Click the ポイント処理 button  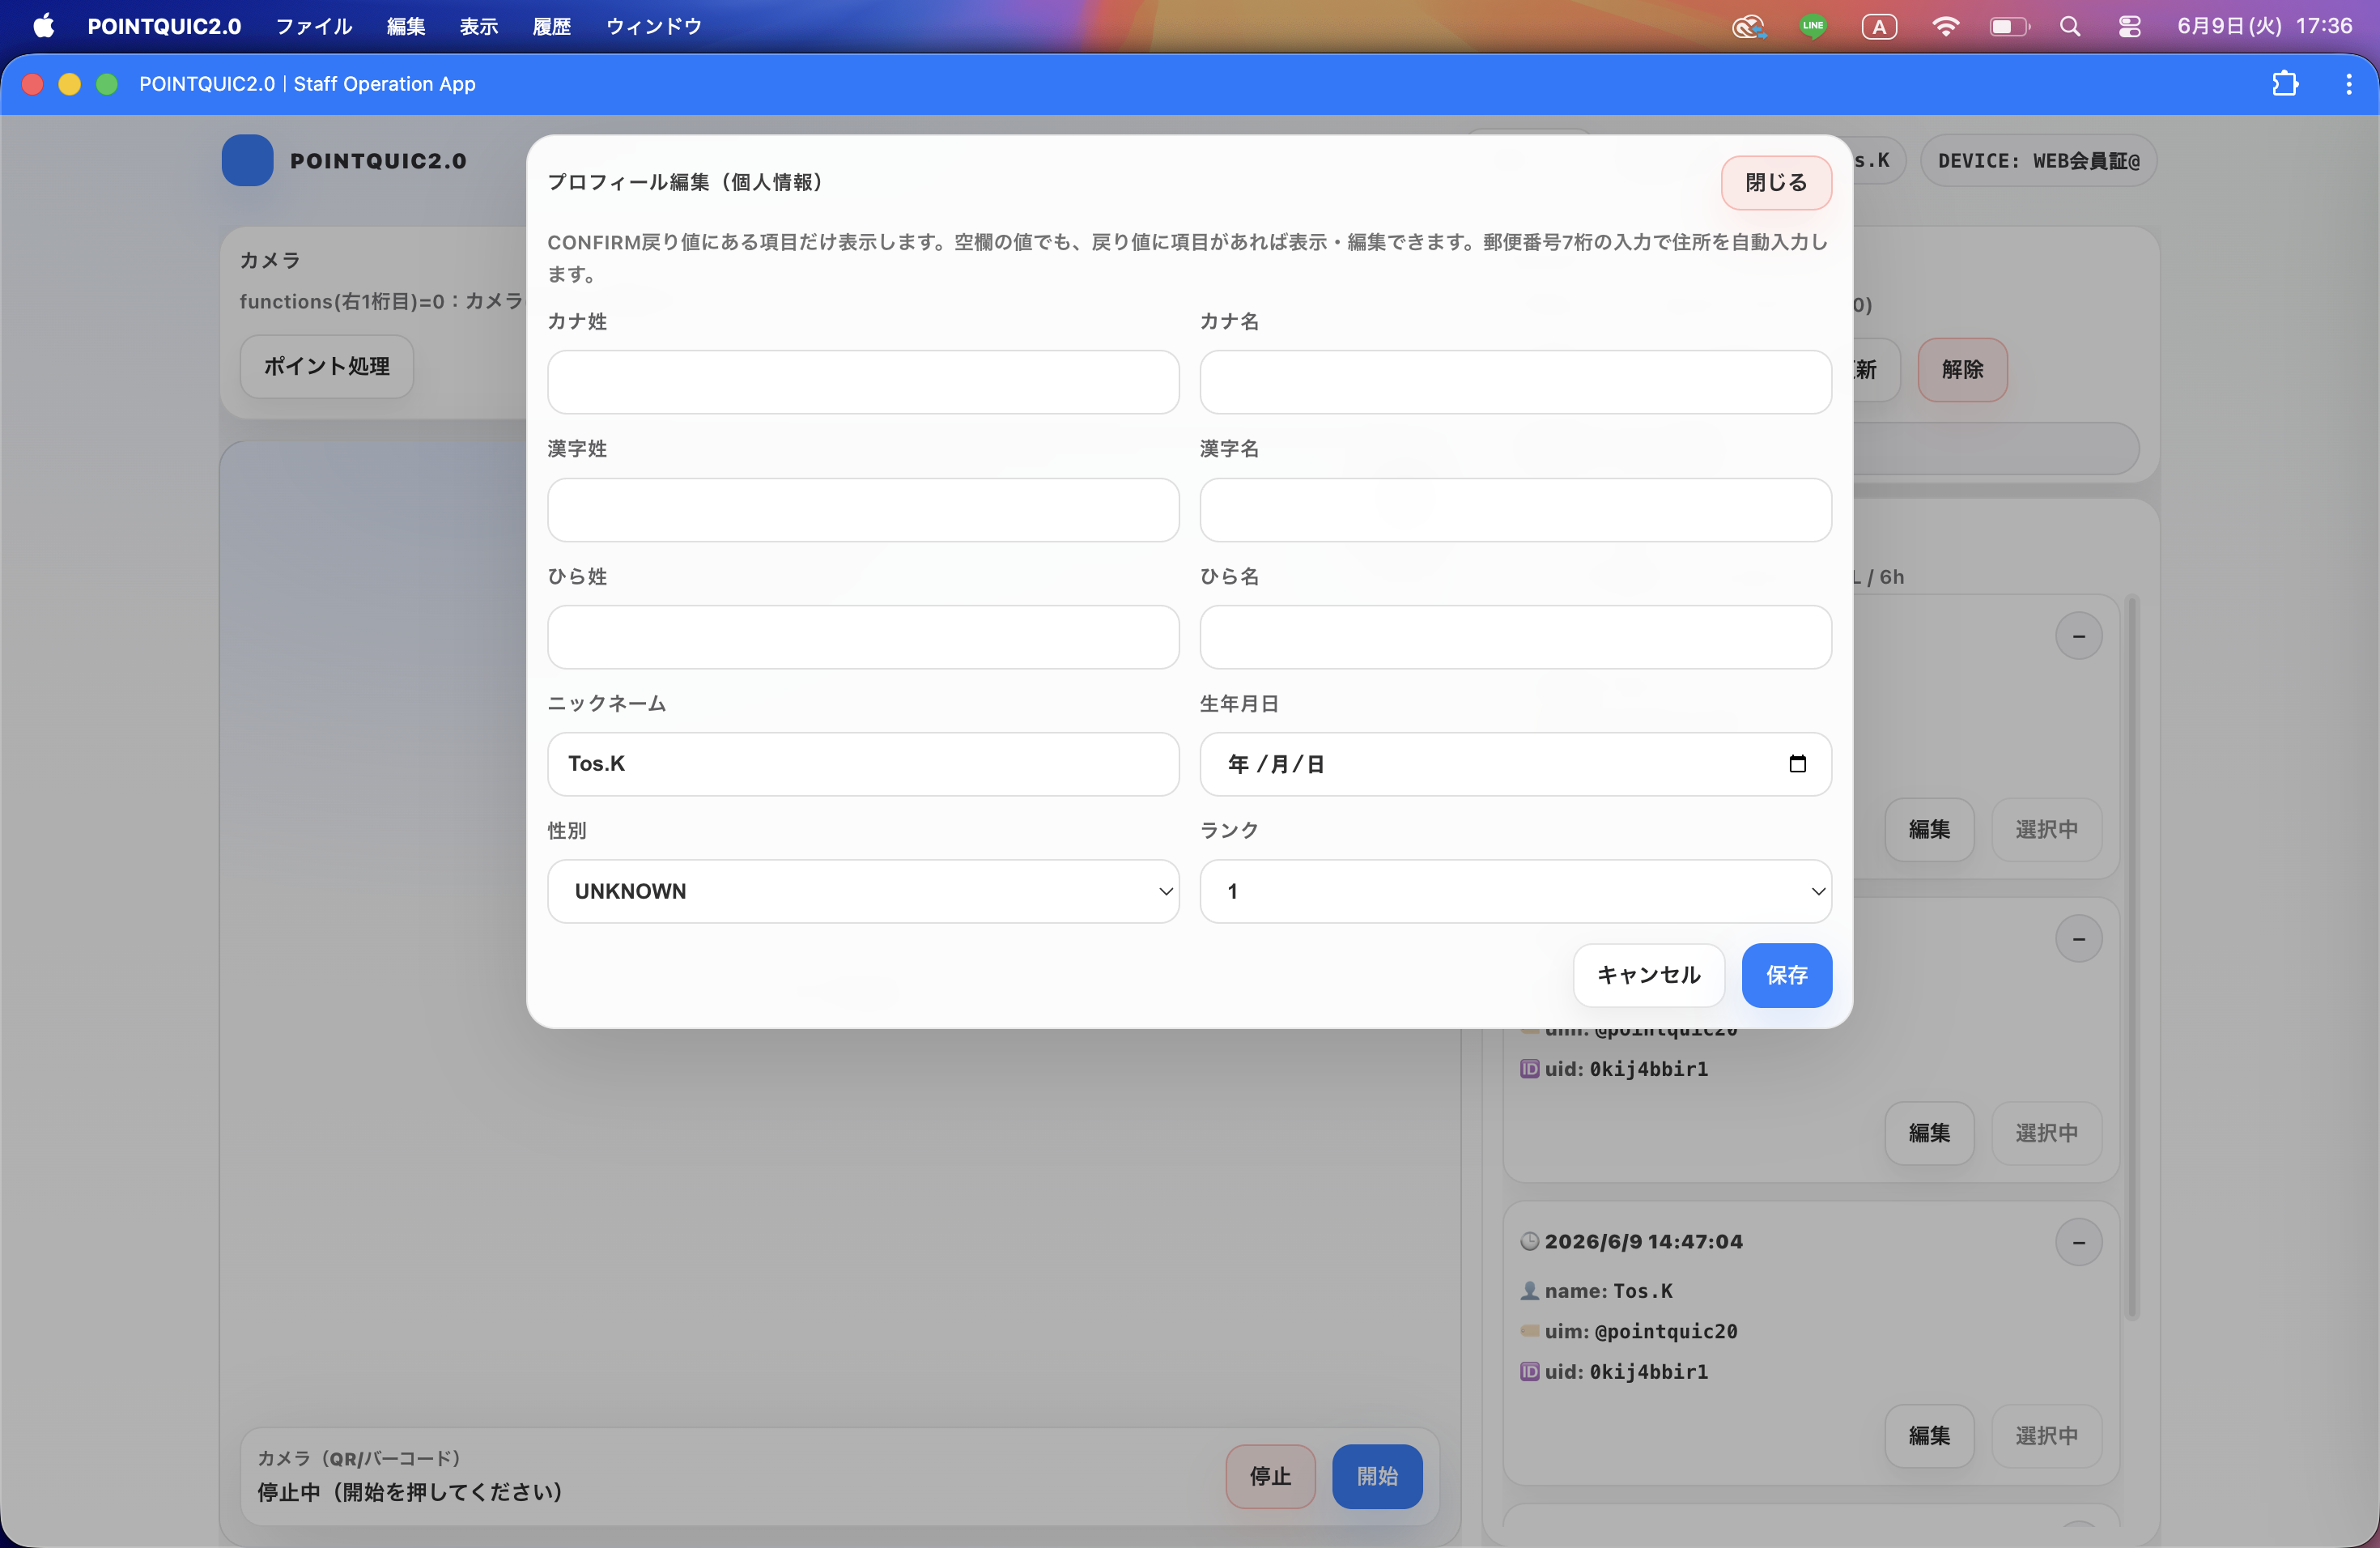[327, 366]
